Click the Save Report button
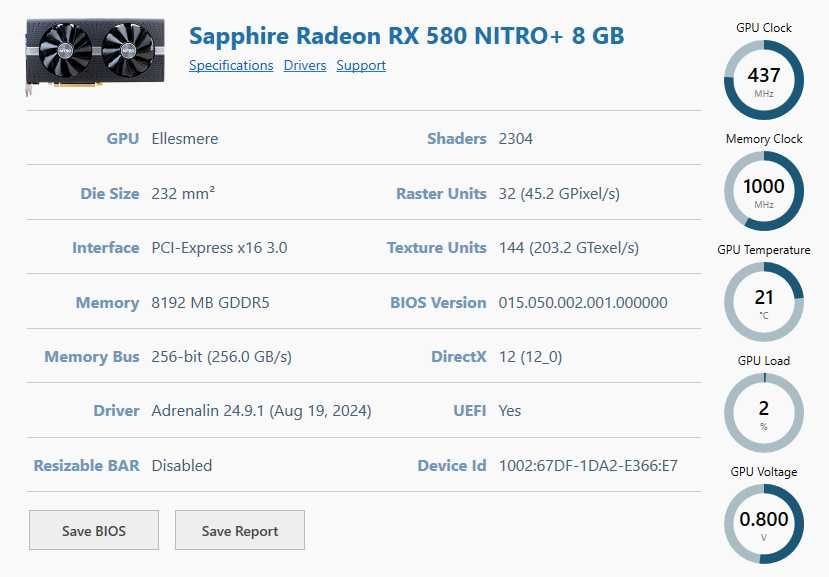 point(240,530)
